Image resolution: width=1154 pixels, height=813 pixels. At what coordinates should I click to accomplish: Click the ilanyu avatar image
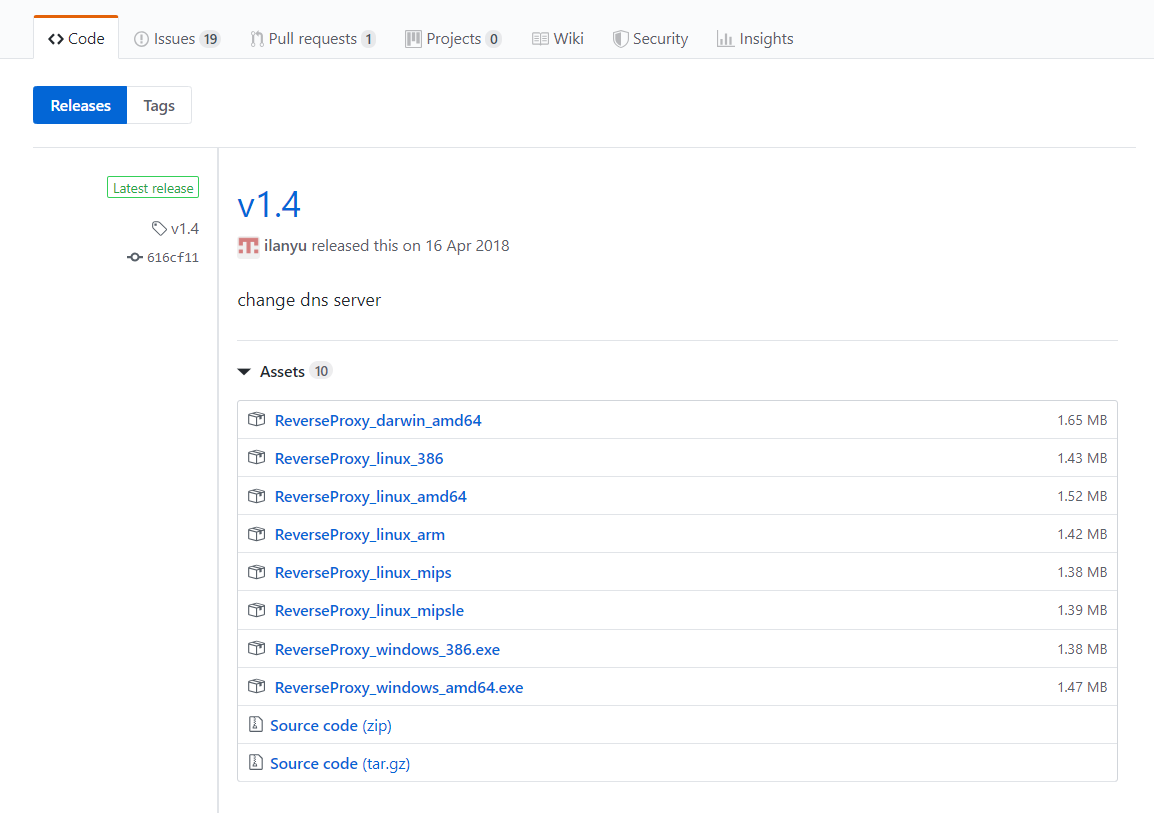248,246
